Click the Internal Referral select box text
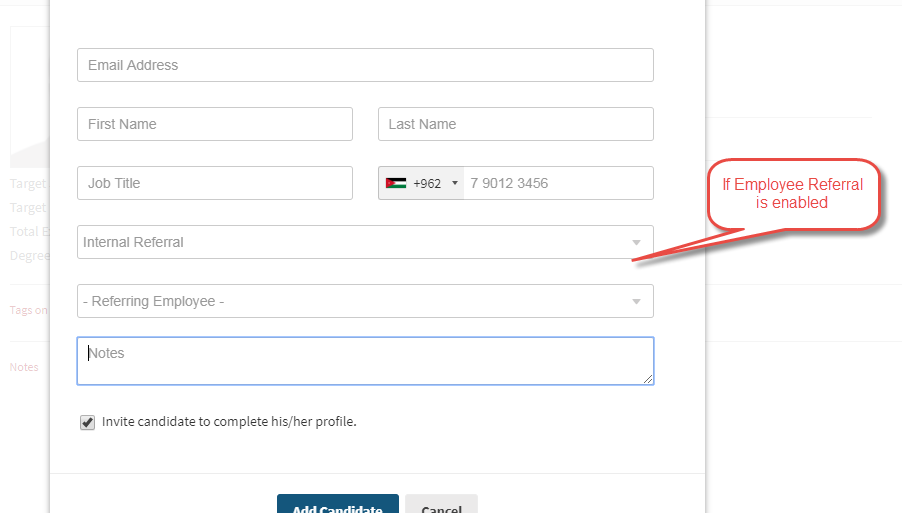 click(x=133, y=243)
